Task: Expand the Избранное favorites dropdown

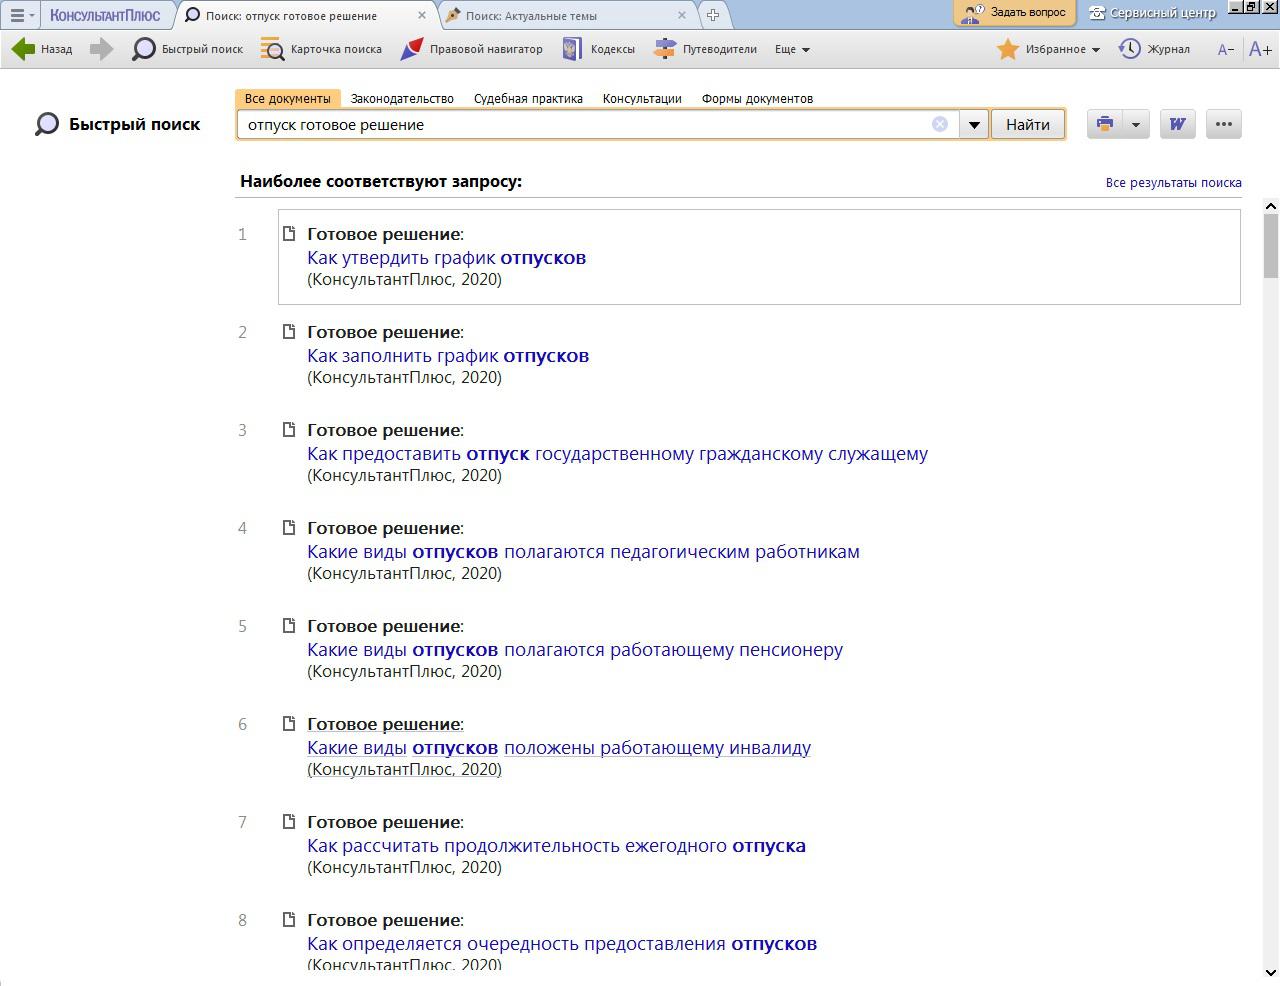Action: pyautogui.click(x=1096, y=49)
